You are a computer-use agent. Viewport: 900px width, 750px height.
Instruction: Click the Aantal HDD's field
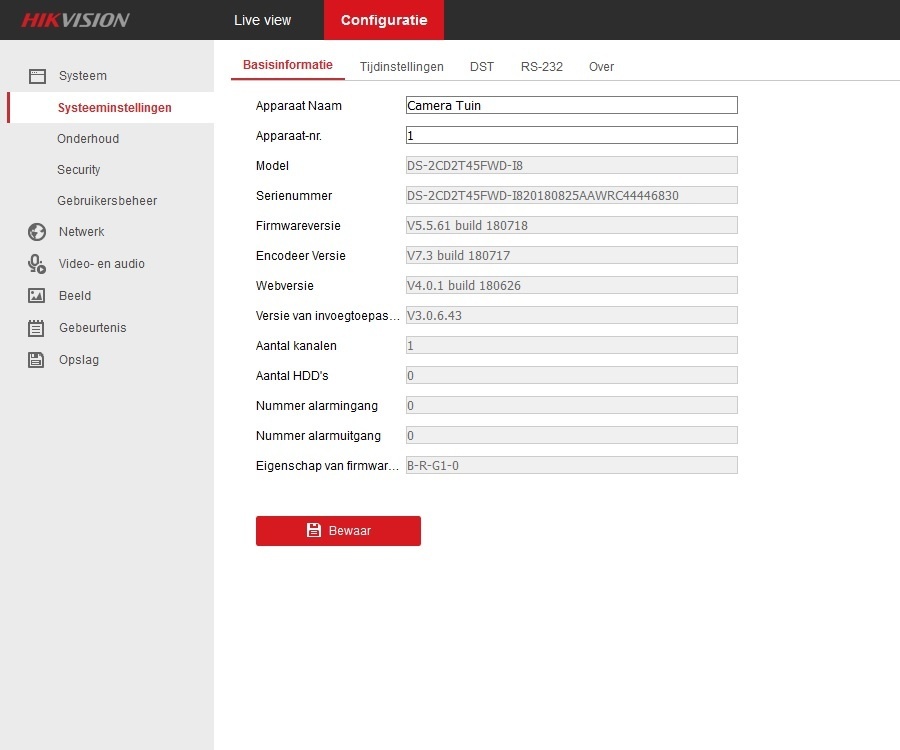(x=572, y=375)
